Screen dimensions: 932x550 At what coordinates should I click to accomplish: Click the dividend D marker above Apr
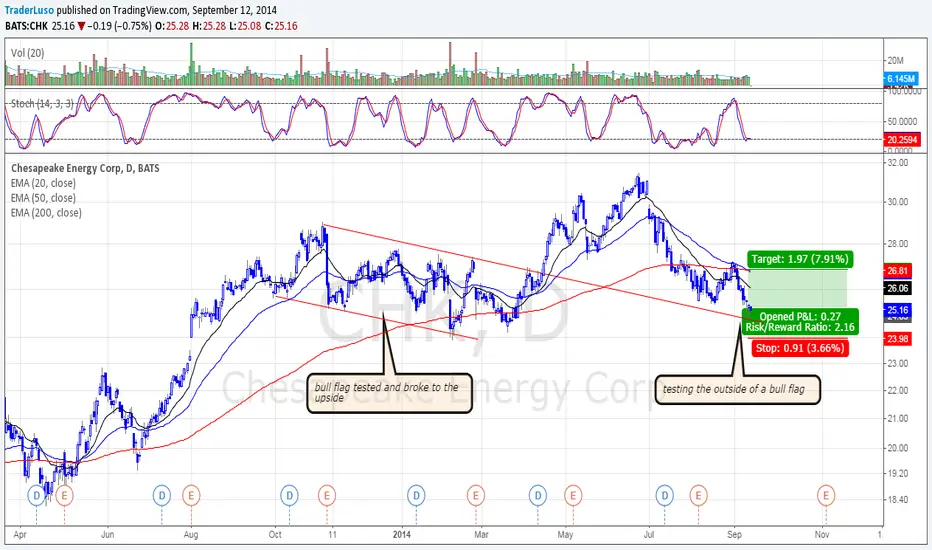(x=36, y=495)
